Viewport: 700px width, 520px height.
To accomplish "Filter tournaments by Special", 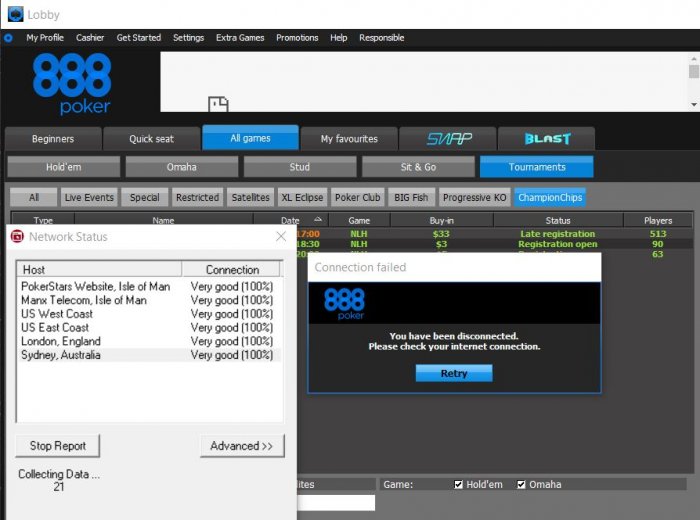I will pos(145,197).
